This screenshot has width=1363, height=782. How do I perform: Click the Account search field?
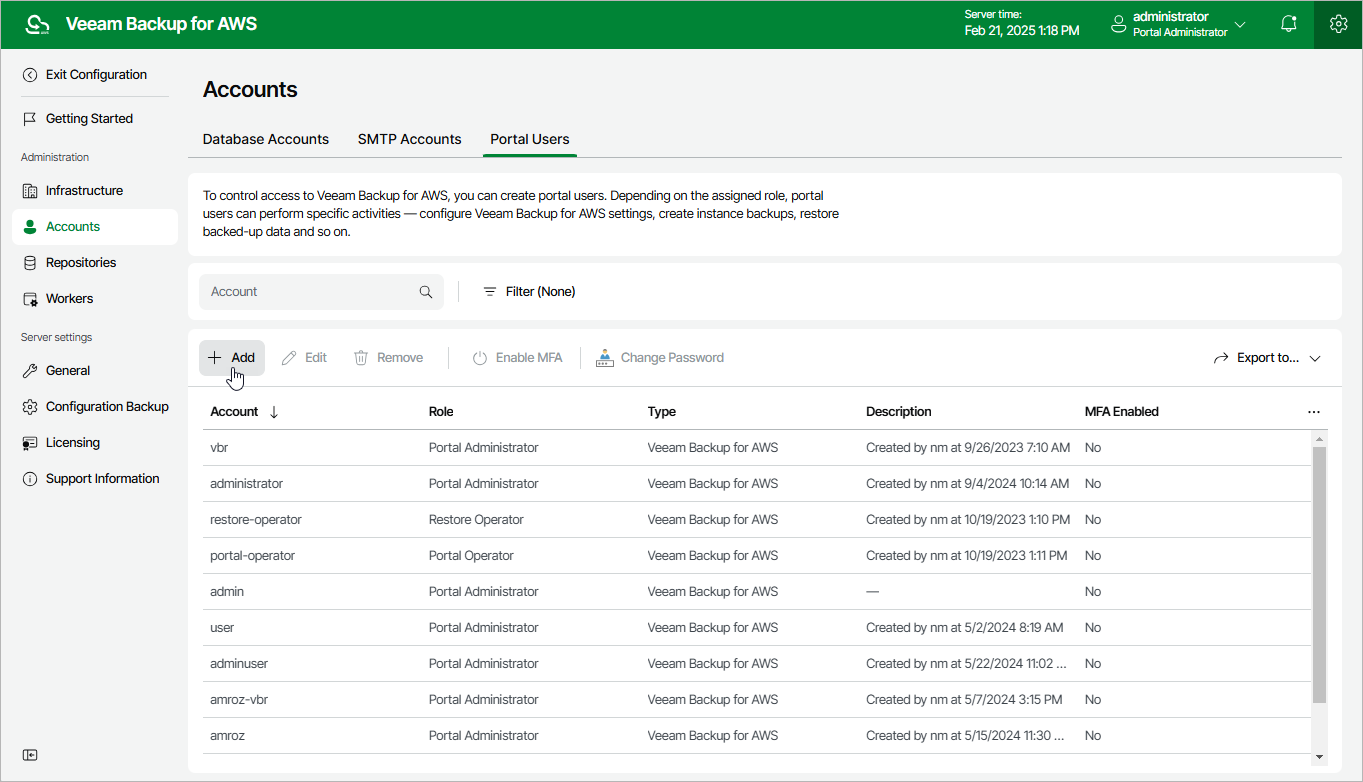[x=310, y=292]
